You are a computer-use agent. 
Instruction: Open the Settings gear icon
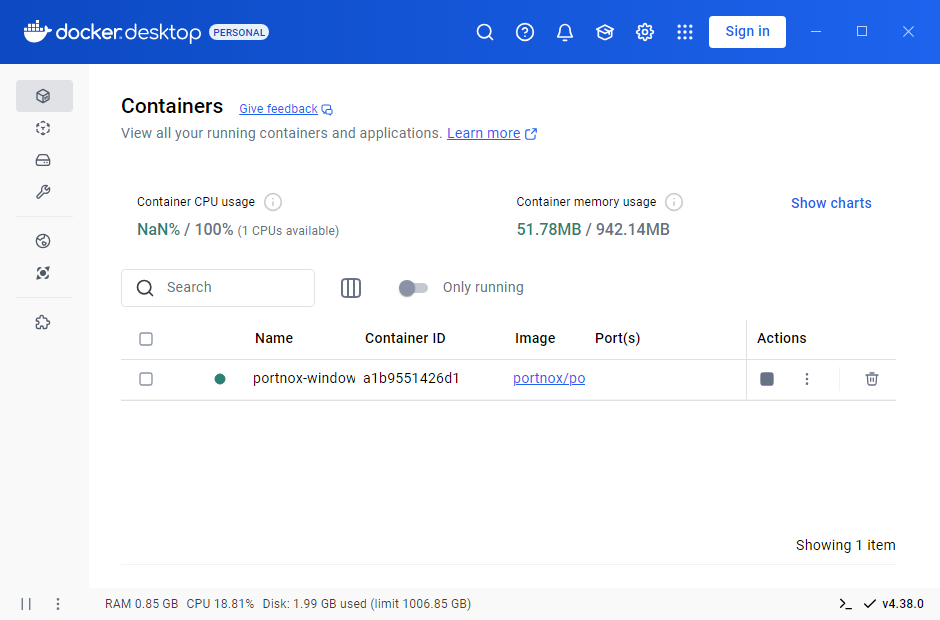point(645,32)
